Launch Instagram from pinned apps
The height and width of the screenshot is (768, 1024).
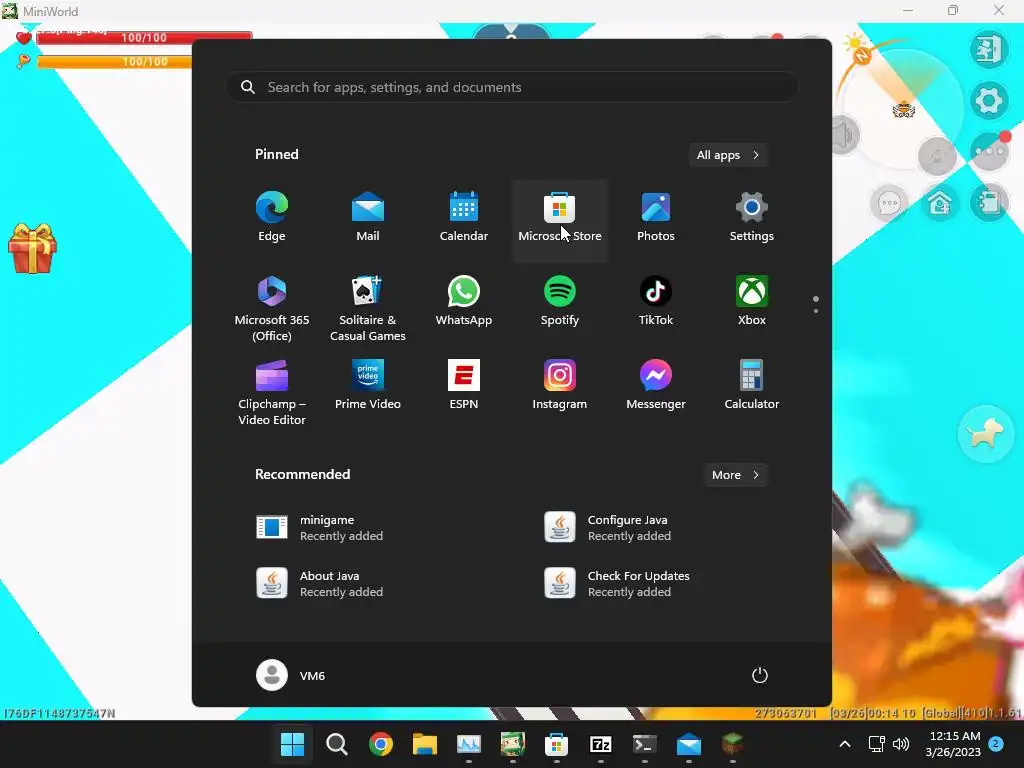click(560, 385)
